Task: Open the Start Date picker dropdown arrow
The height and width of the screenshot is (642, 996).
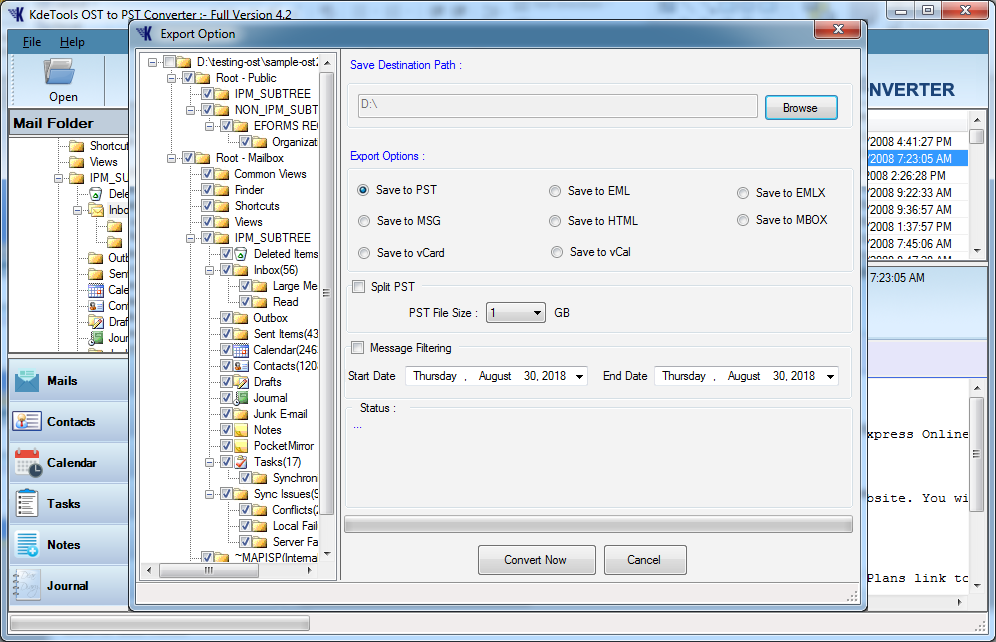Action: click(579, 377)
